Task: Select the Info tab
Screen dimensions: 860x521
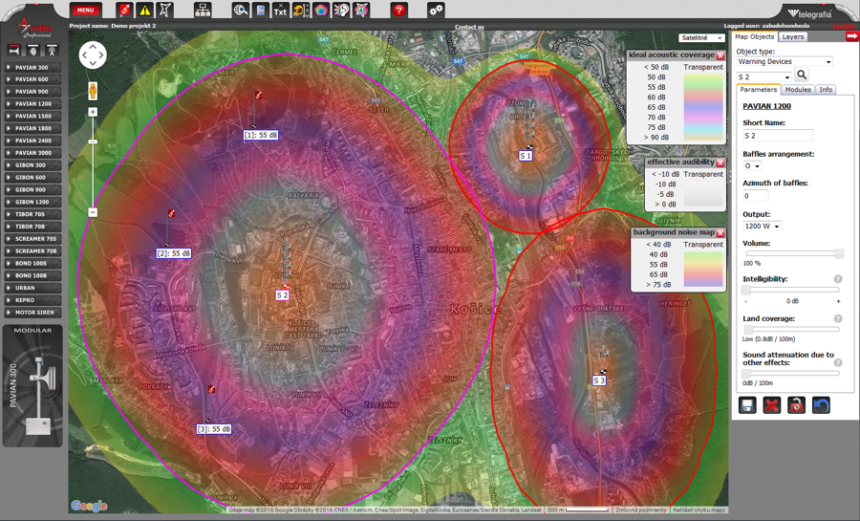Action: (825, 89)
